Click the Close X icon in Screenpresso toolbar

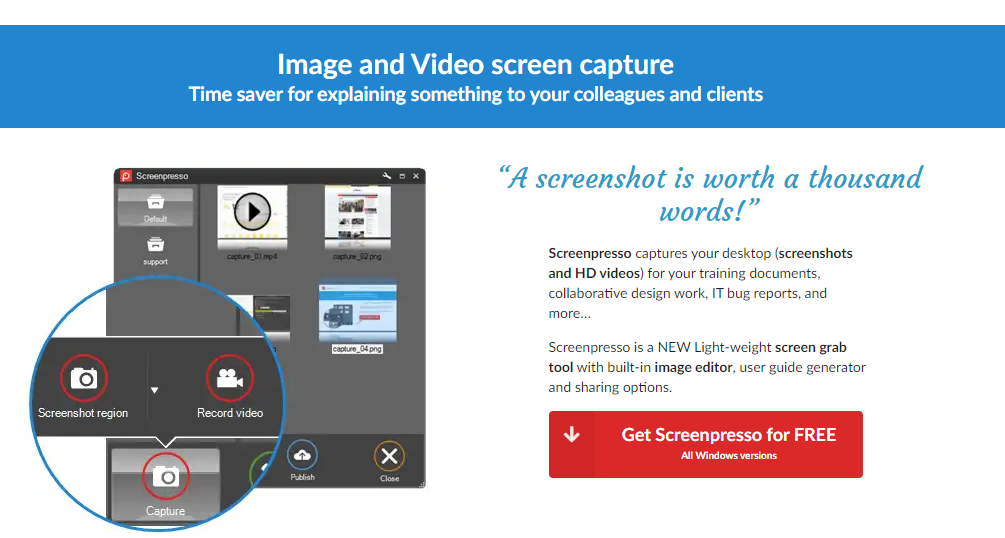[x=389, y=456]
